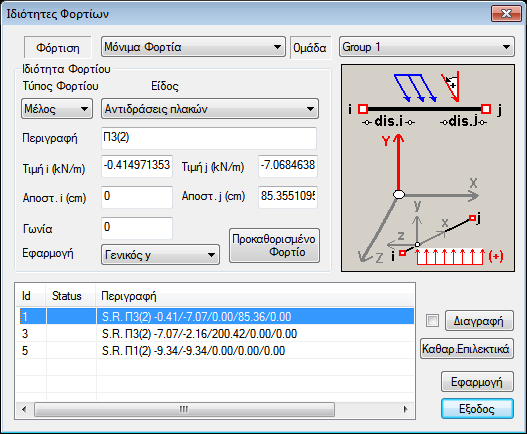The height and width of the screenshot is (434, 527).
Task: Click the Αποστ. j (cm) input field
Action: 288,197
